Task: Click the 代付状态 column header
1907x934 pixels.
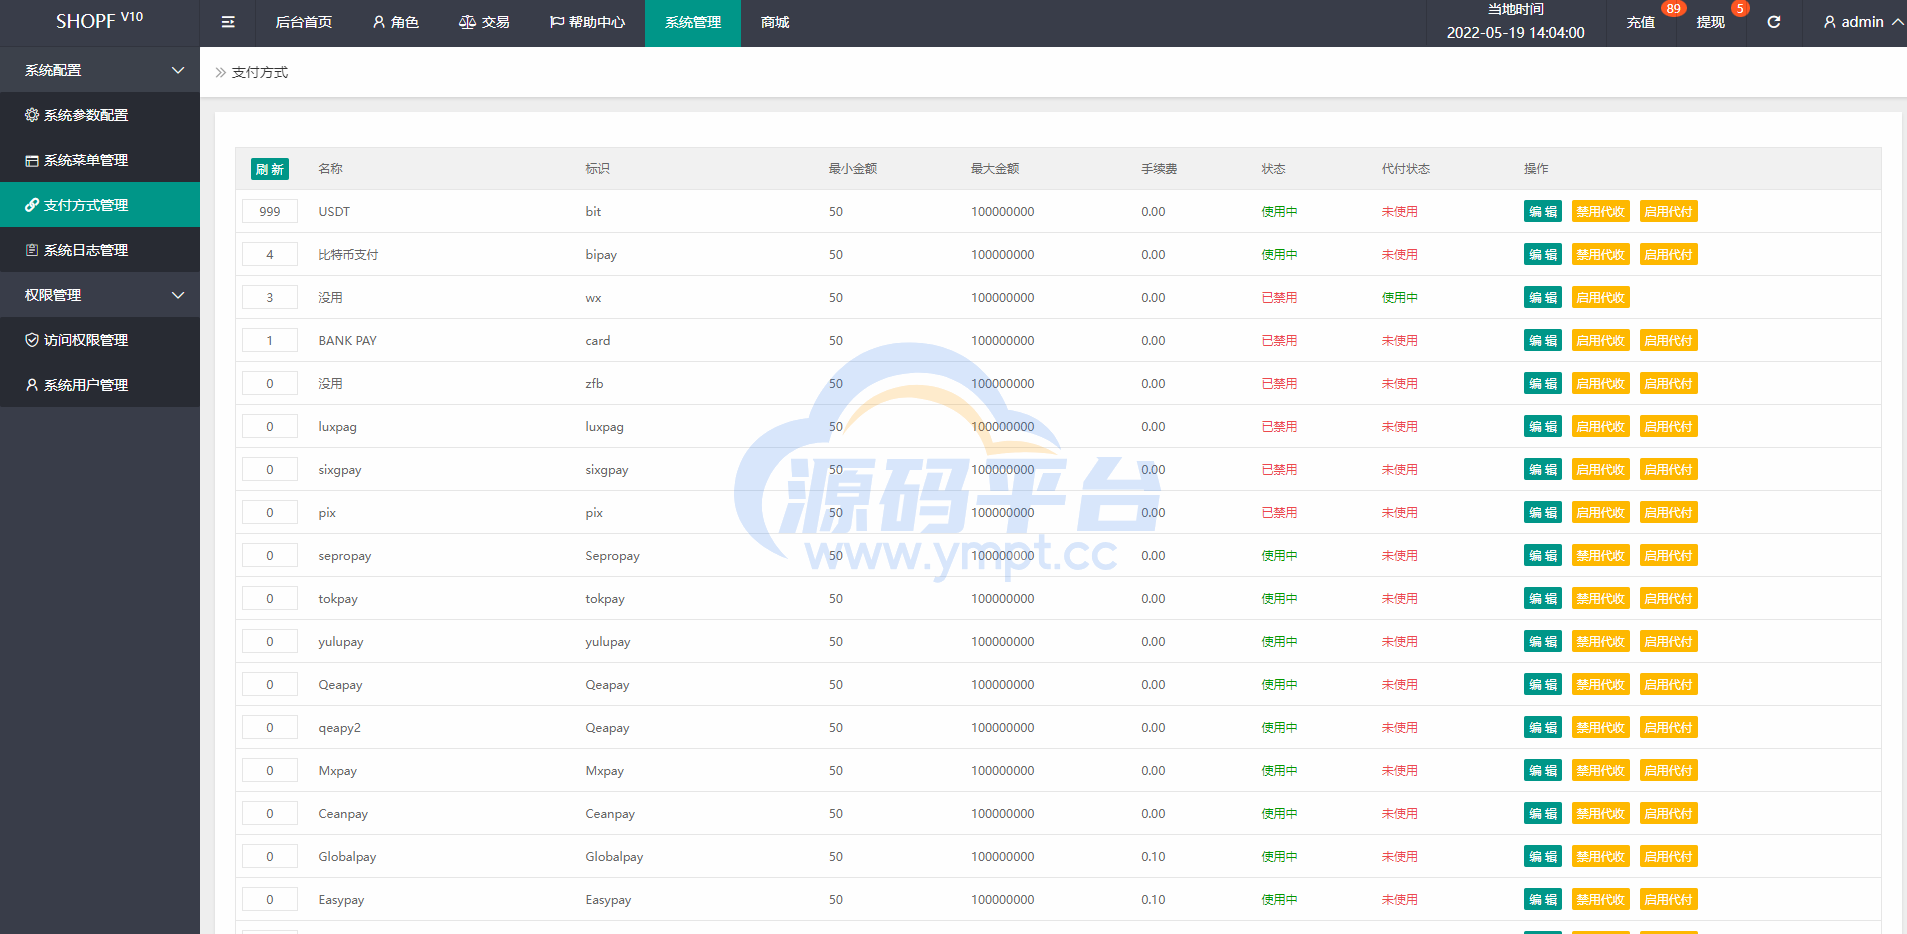Action: click(x=1405, y=168)
